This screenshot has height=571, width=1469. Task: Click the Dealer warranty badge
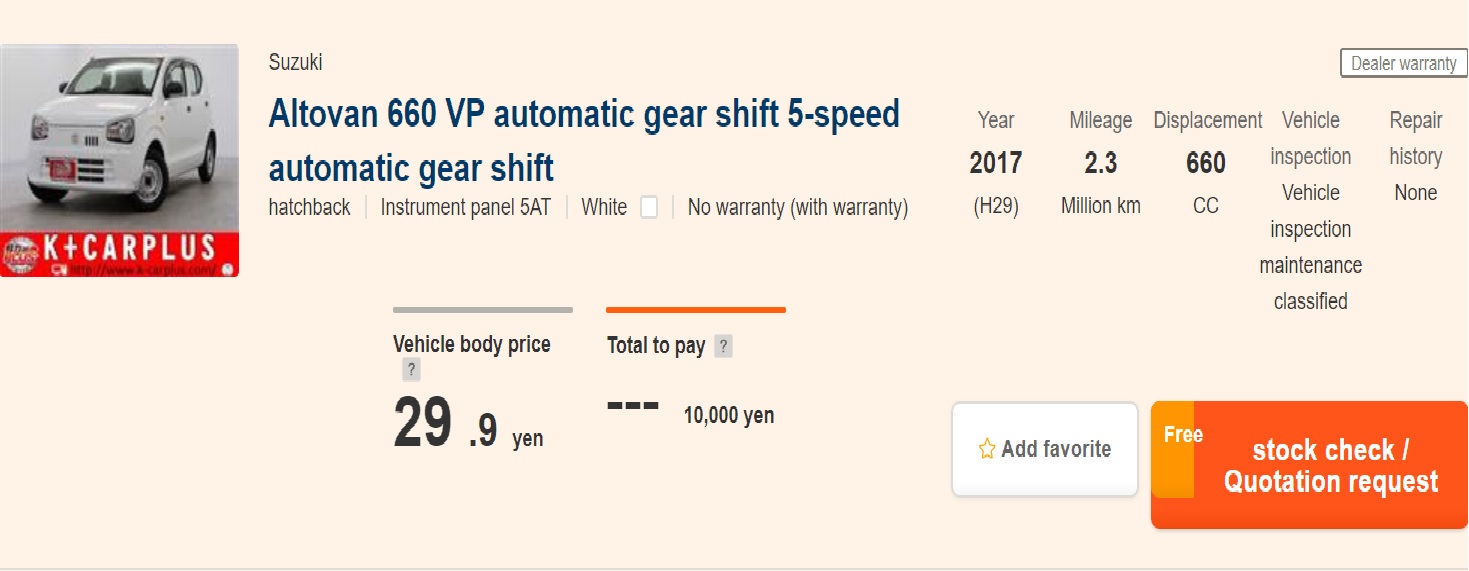coord(1403,63)
